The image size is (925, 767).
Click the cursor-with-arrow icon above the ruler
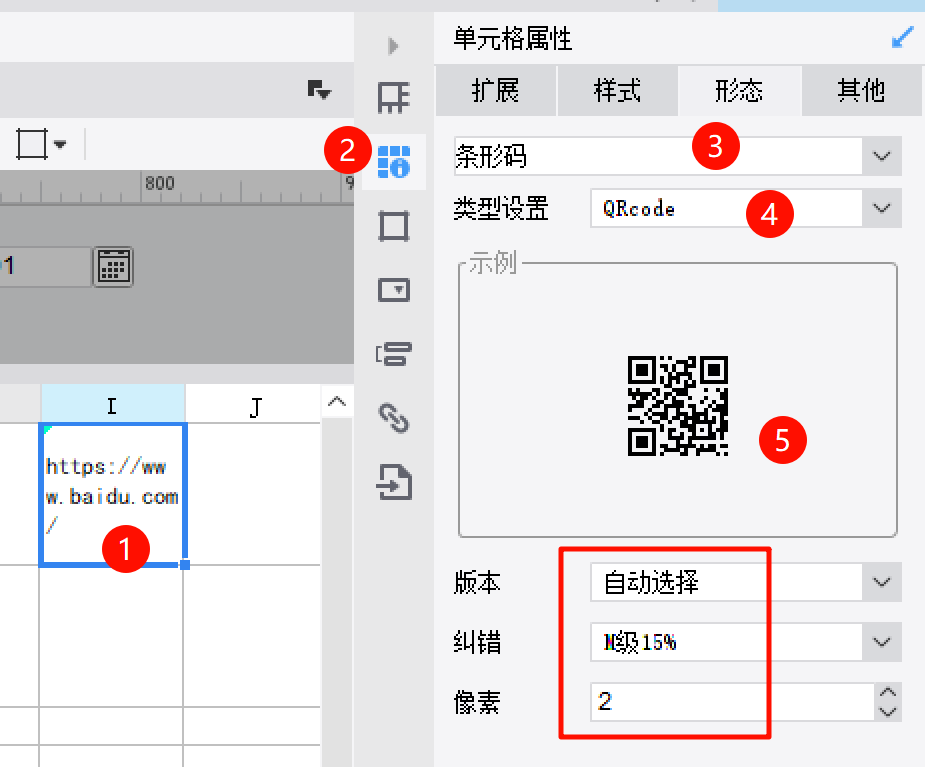319,90
